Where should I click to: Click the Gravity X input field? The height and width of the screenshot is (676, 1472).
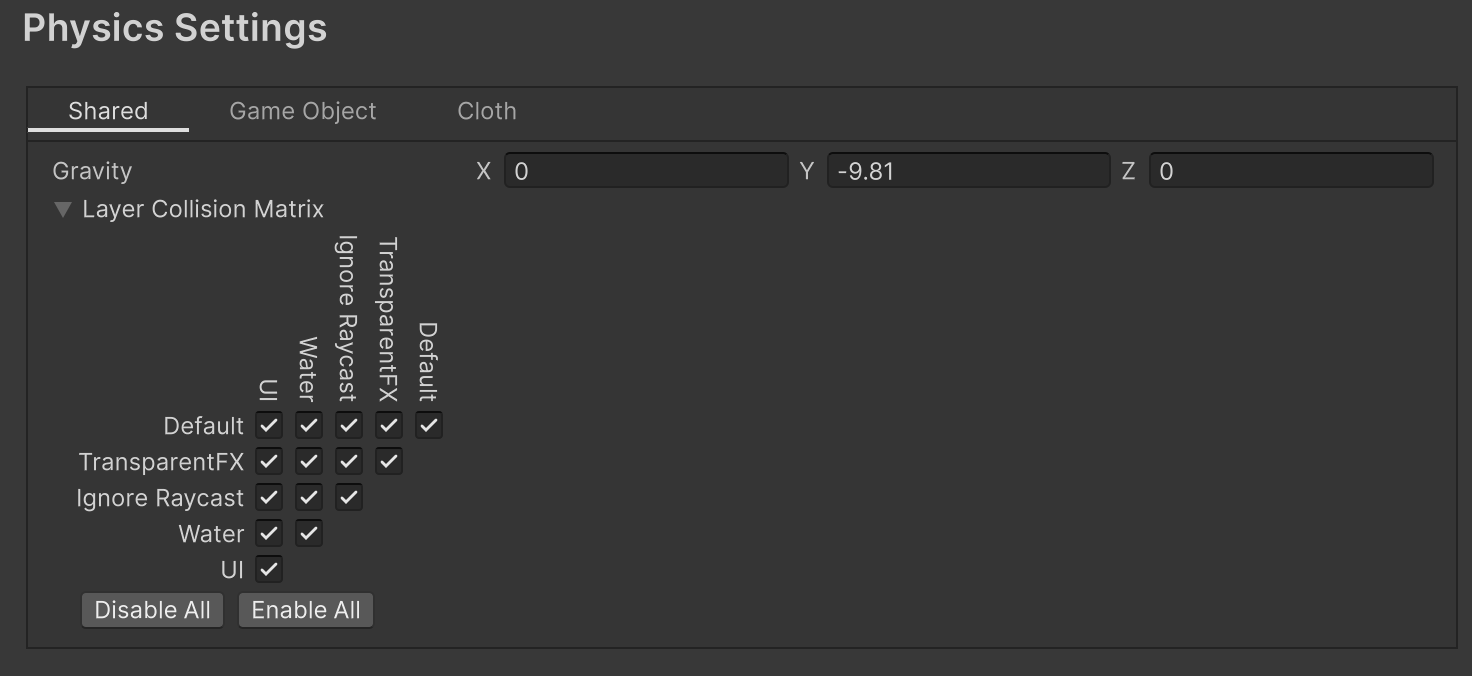coord(645,170)
